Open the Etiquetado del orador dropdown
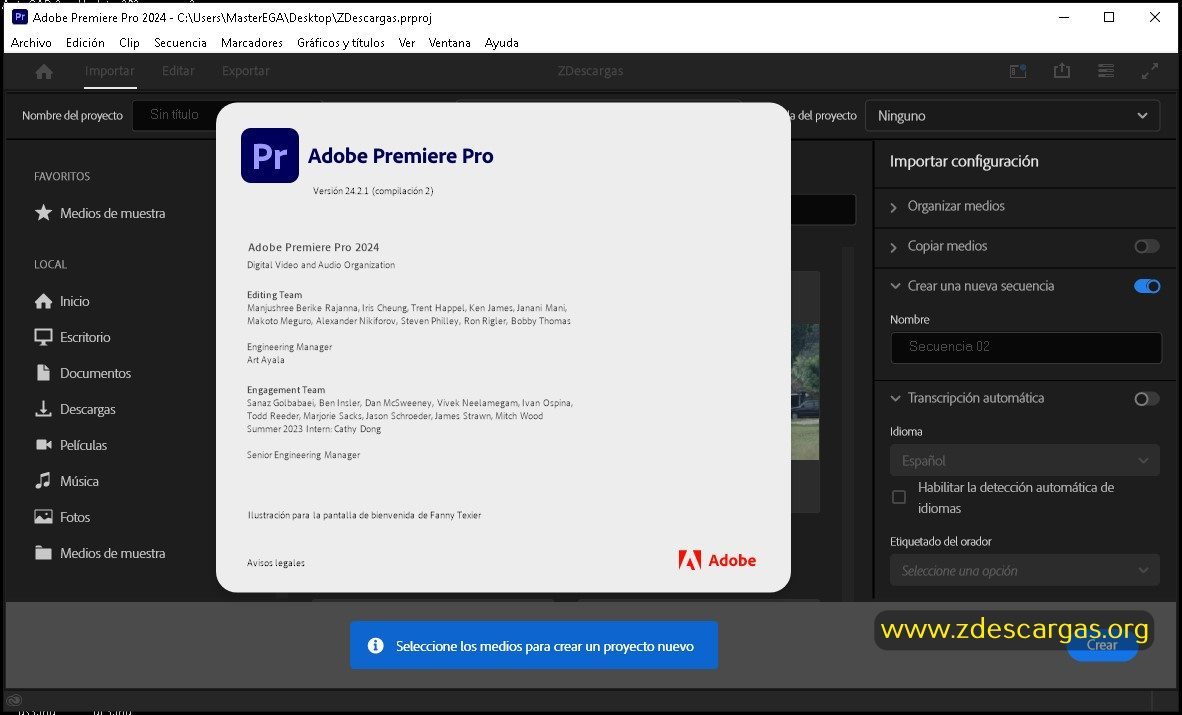Screen dimensions: 1182x715 [1024, 570]
